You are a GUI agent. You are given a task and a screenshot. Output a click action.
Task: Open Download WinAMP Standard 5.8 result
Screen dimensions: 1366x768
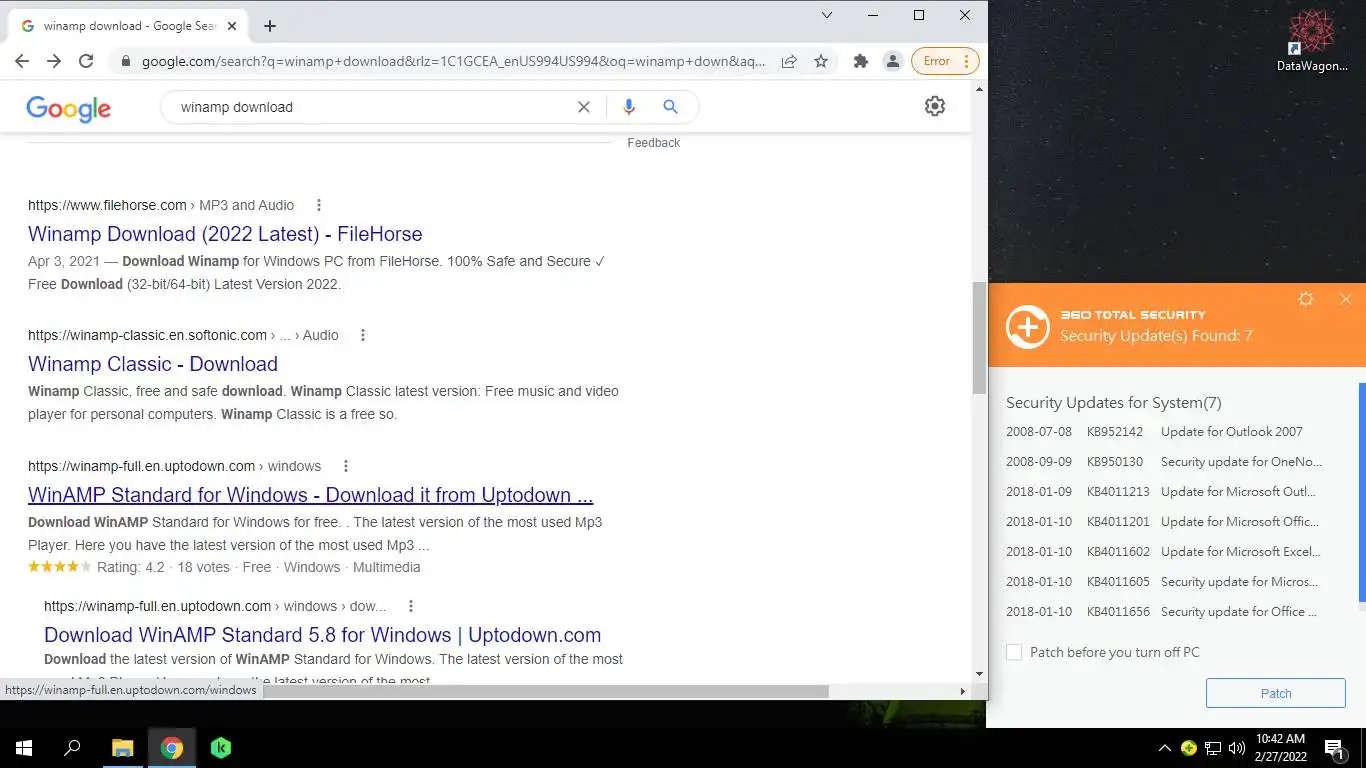click(x=322, y=635)
